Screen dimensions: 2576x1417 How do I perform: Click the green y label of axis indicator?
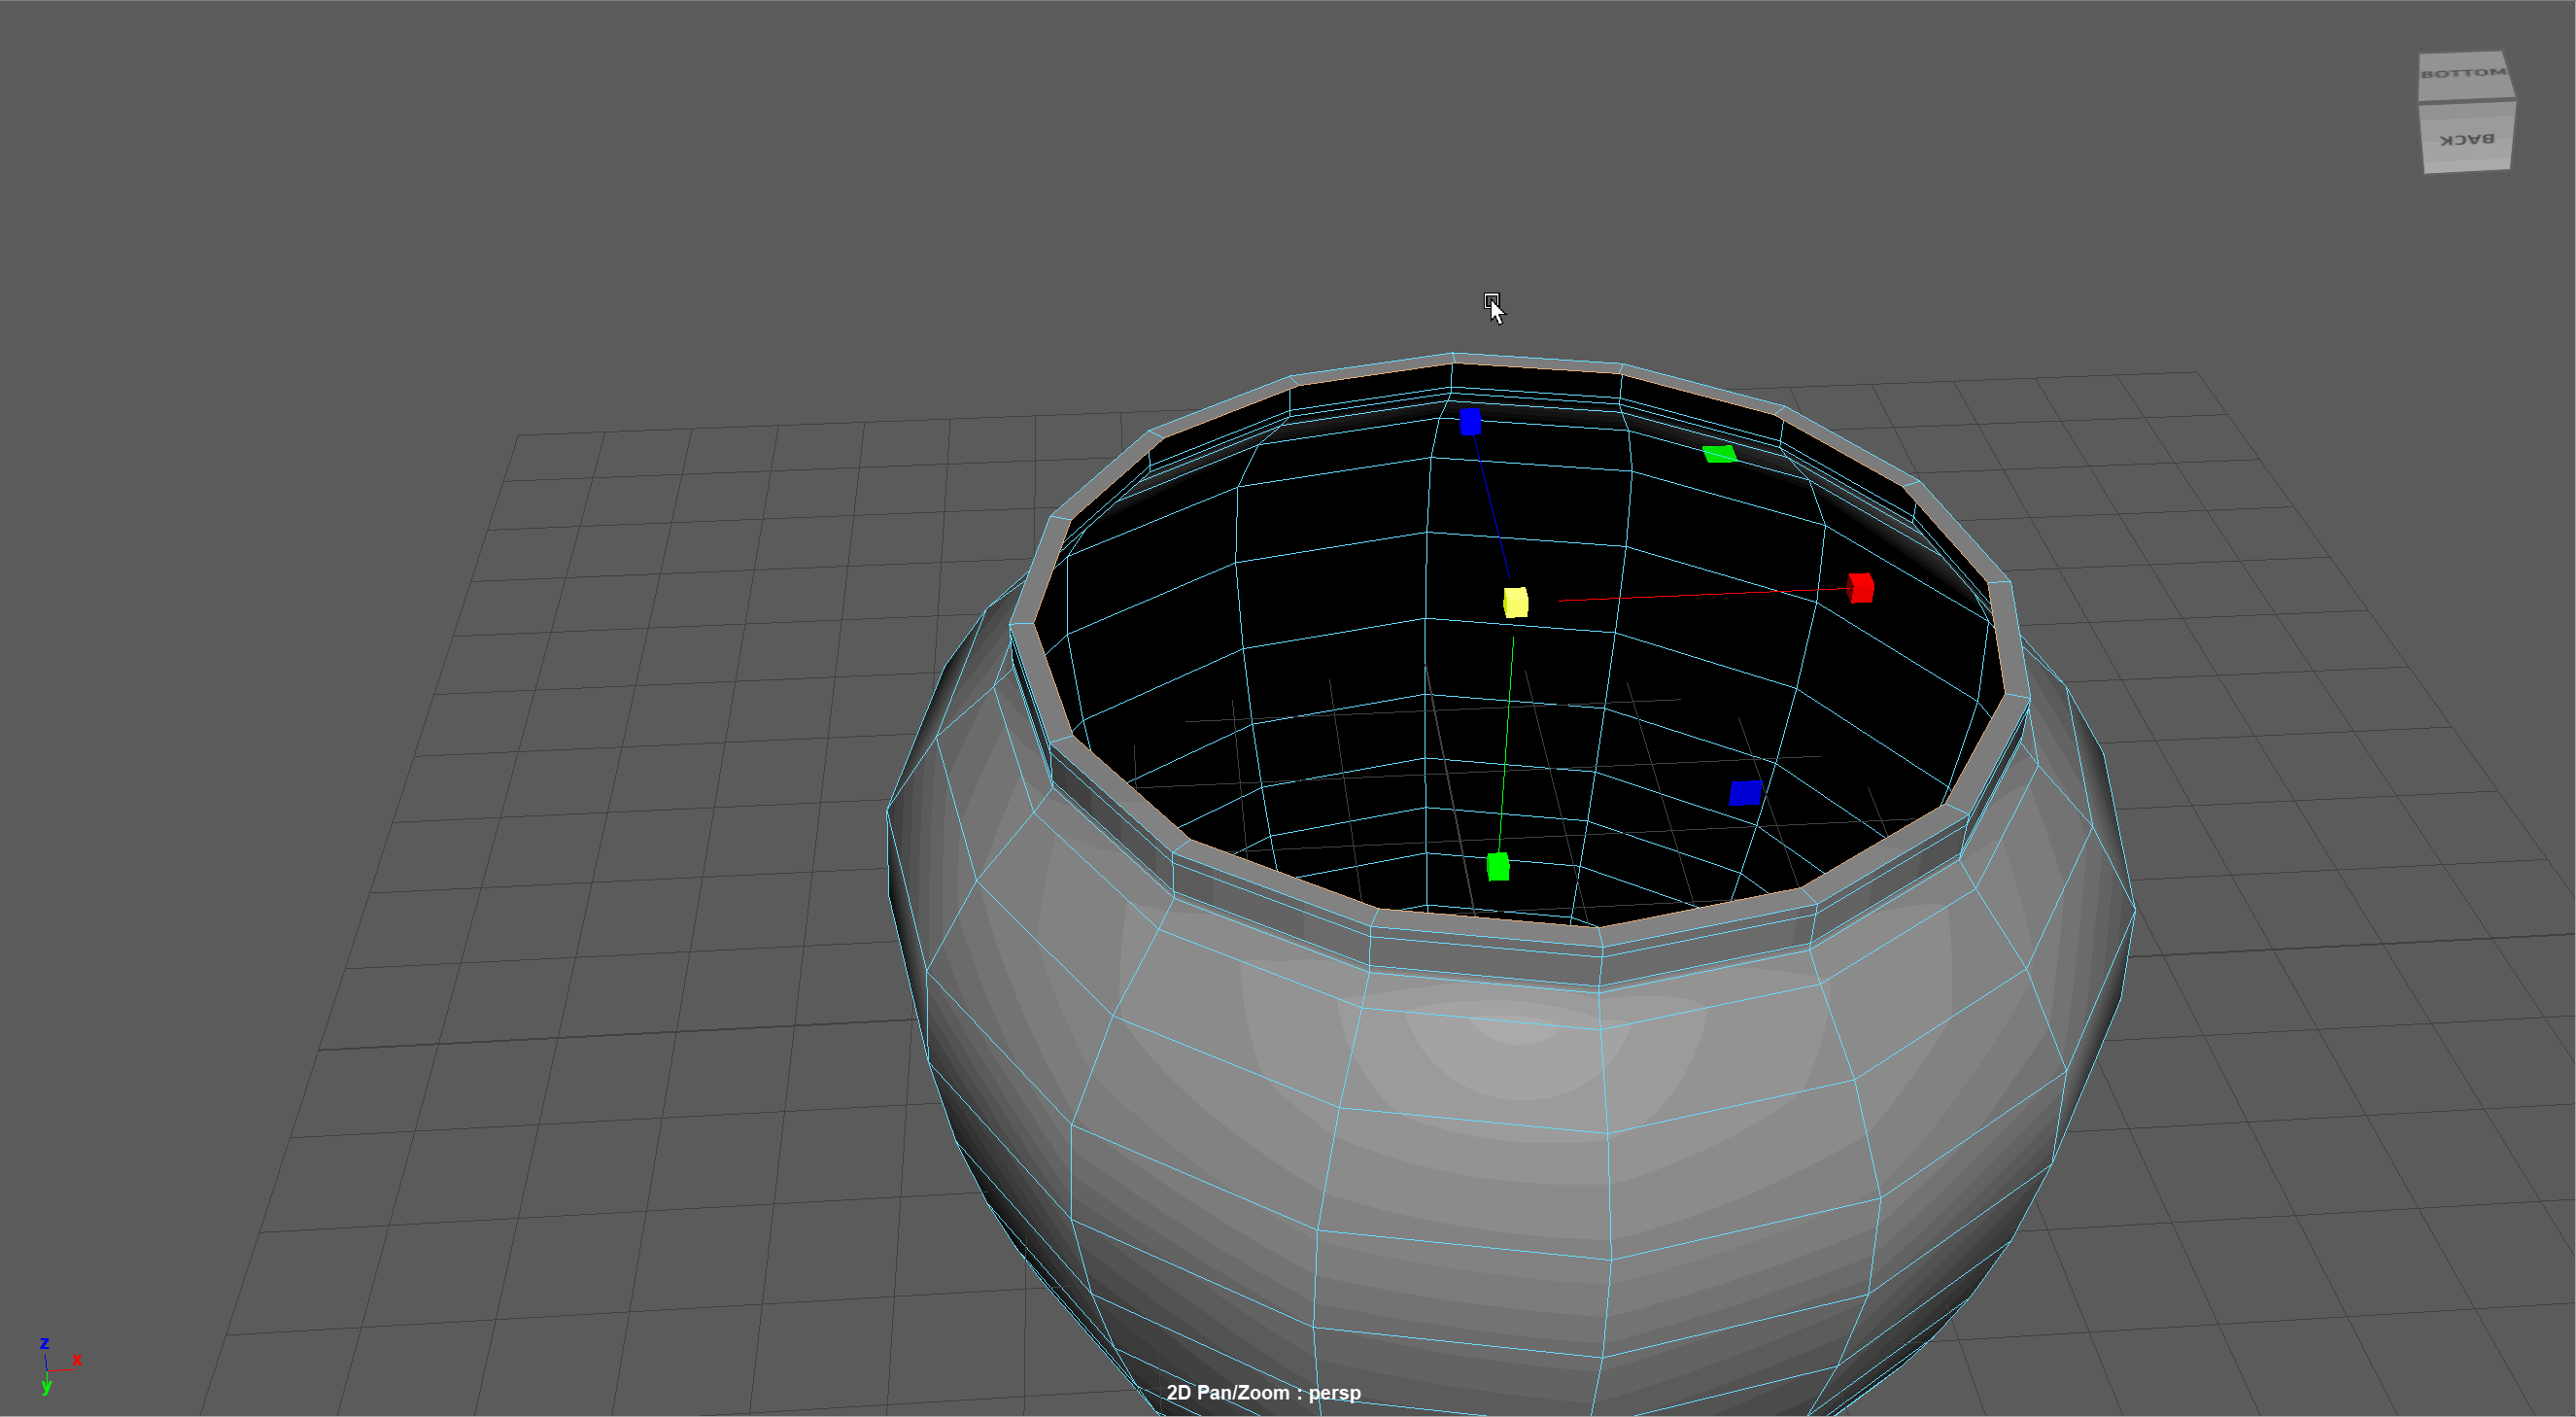pyautogui.click(x=46, y=1386)
